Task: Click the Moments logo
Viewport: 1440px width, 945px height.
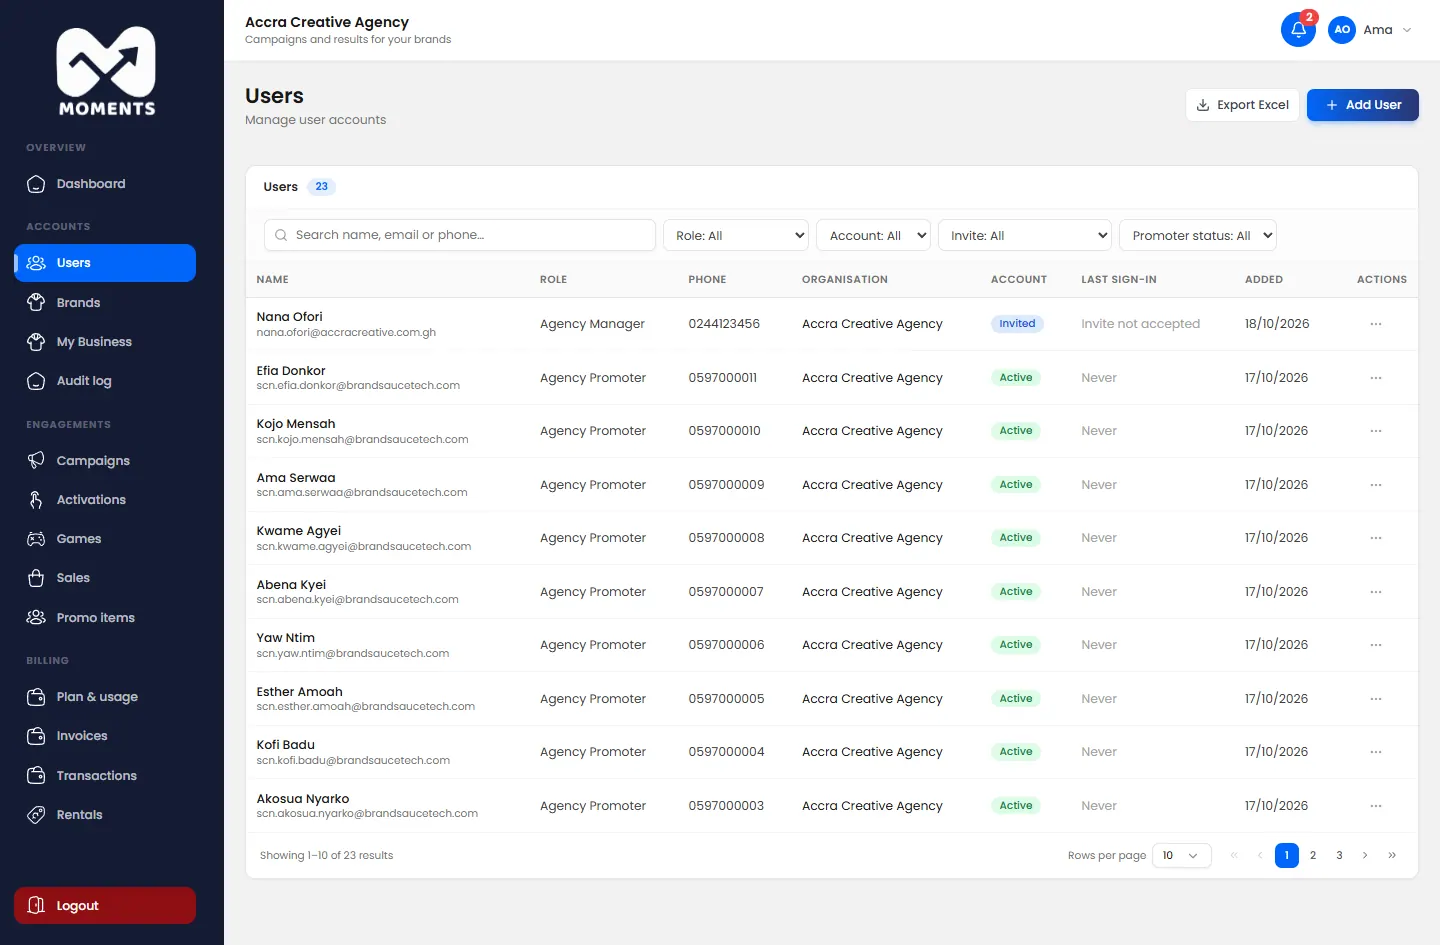Action: (106, 71)
